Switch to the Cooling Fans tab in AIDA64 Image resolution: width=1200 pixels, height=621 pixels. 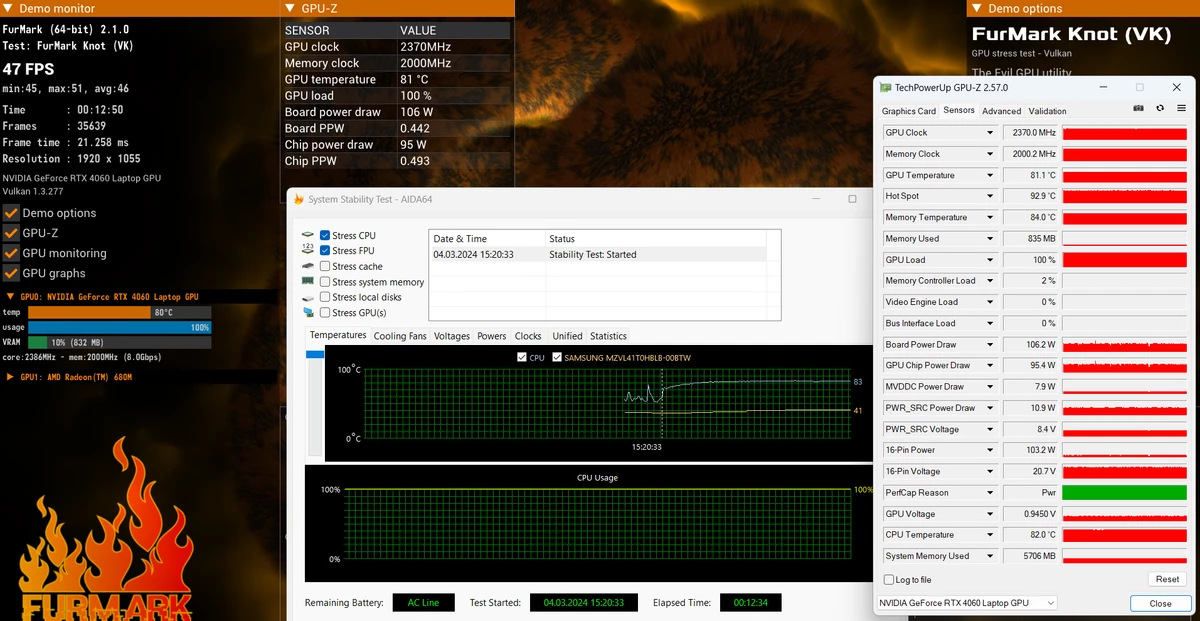pyautogui.click(x=400, y=336)
